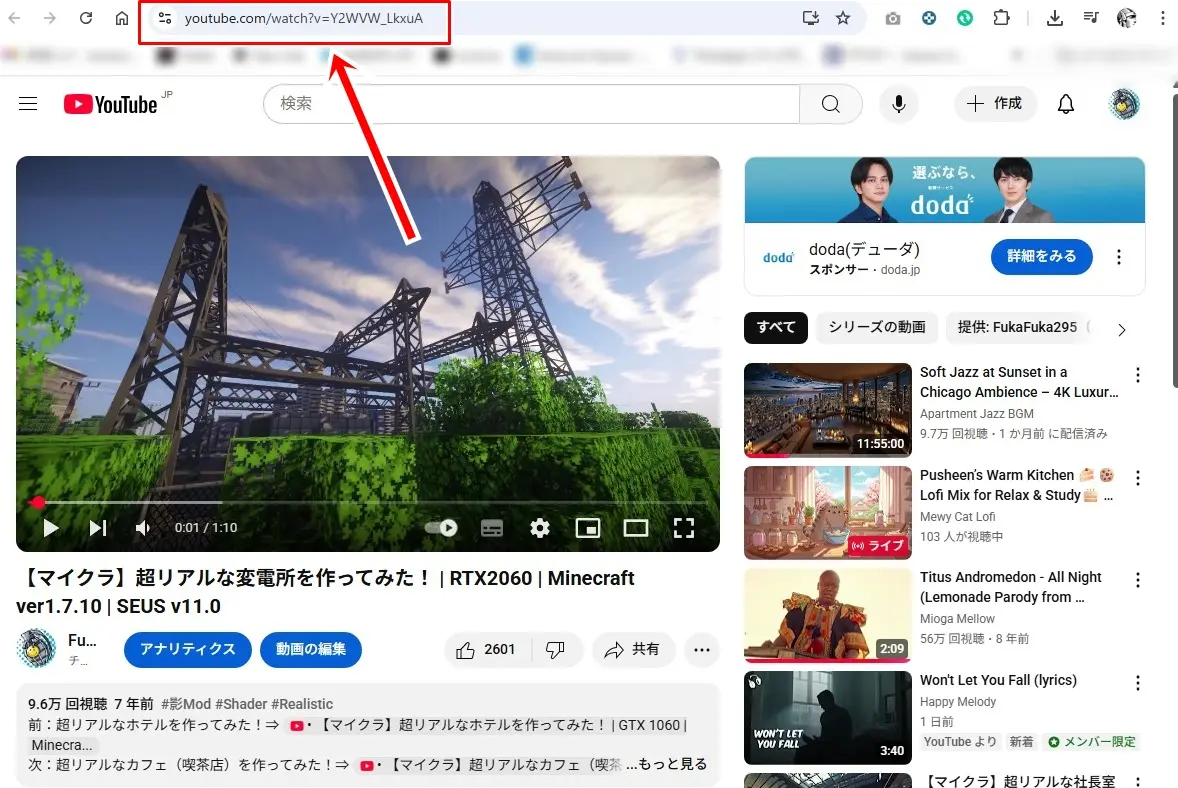Skip to next video with the next button
This screenshot has width=1178, height=788.
pyautogui.click(x=98, y=528)
